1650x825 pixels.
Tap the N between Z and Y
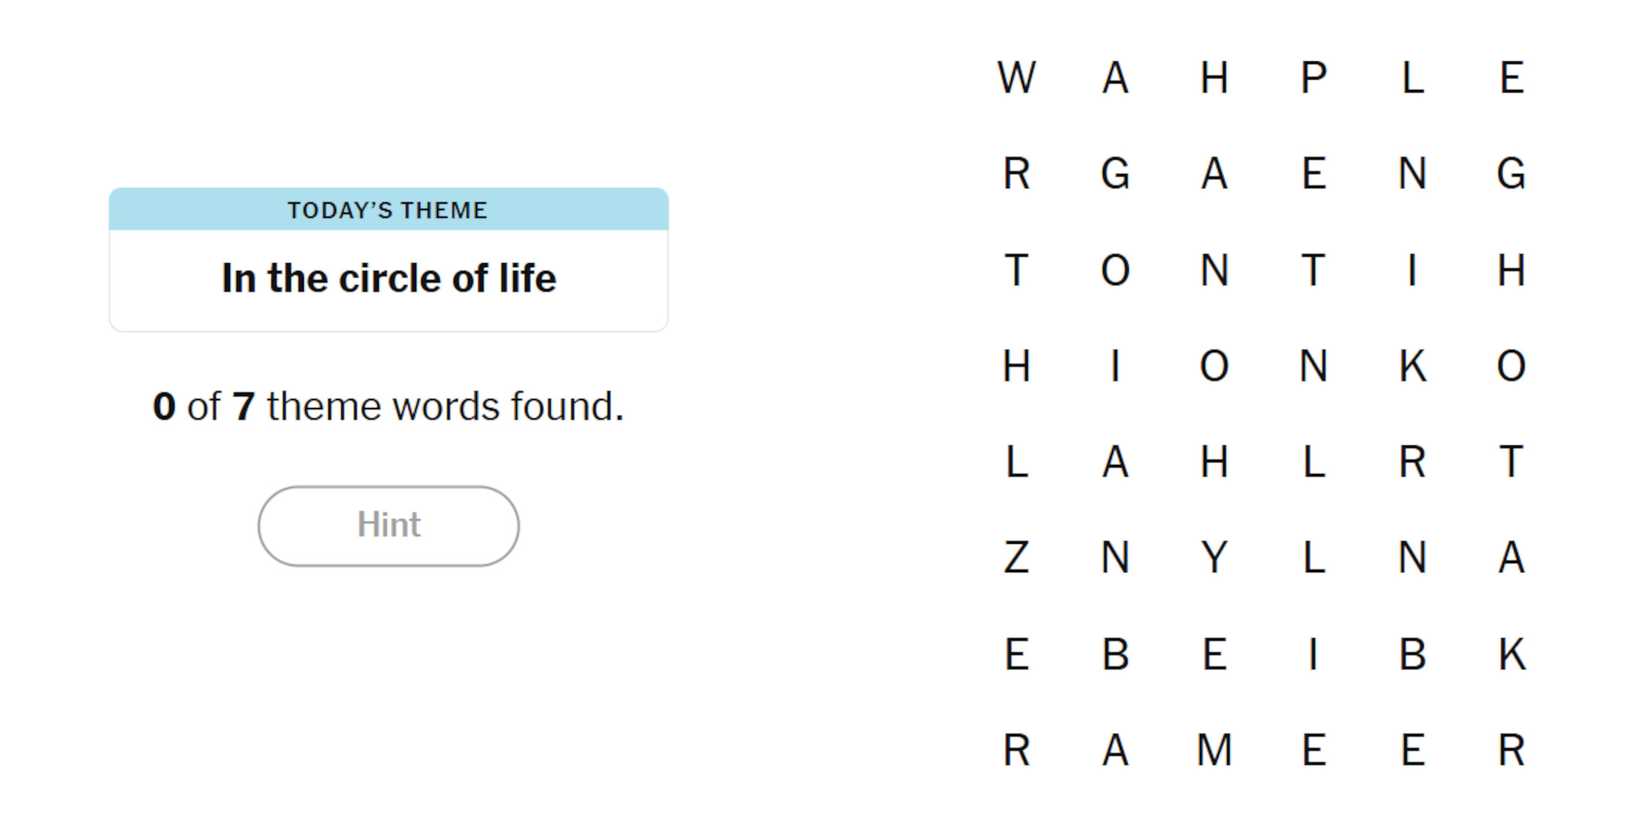[1115, 558]
